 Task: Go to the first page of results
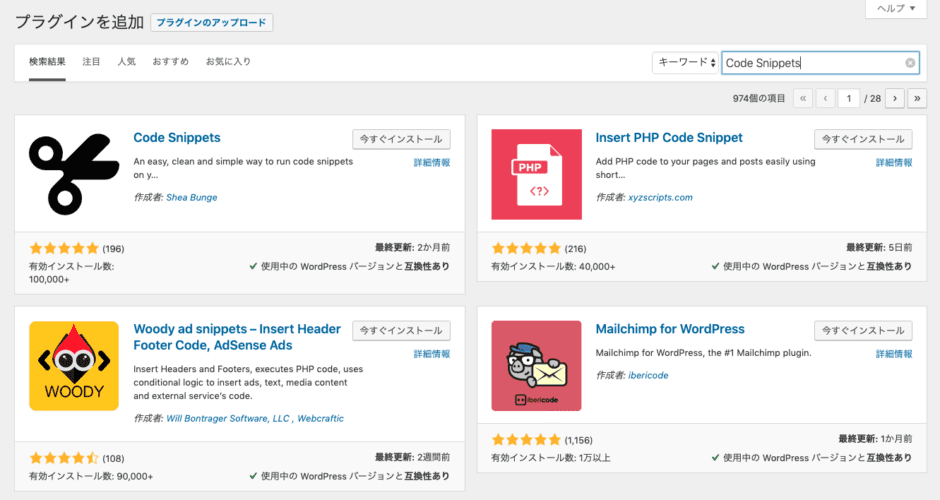point(803,98)
